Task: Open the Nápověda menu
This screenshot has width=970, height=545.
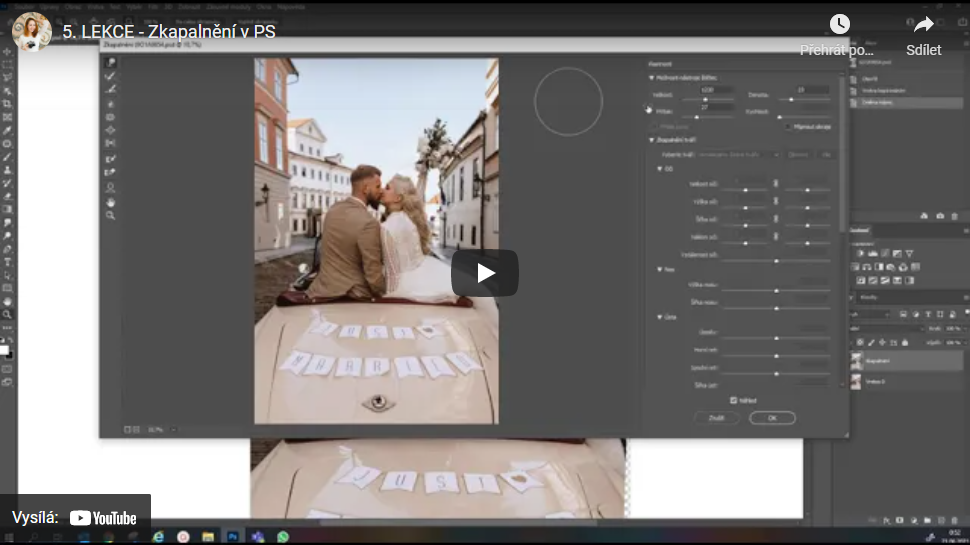Action: pos(291,7)
